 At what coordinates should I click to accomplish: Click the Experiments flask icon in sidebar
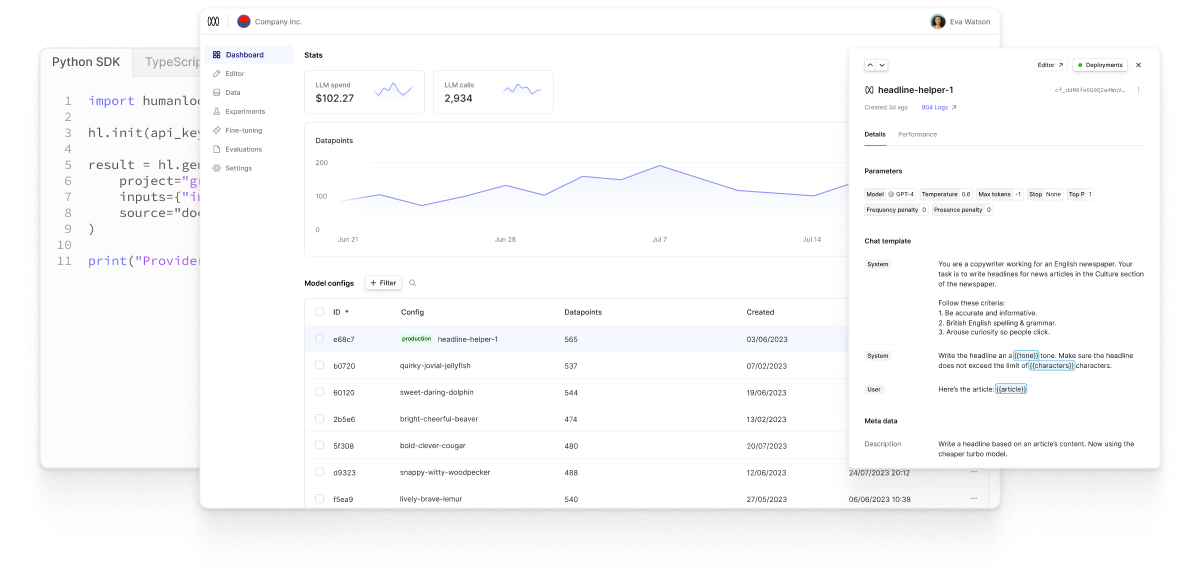click(217, 111)
